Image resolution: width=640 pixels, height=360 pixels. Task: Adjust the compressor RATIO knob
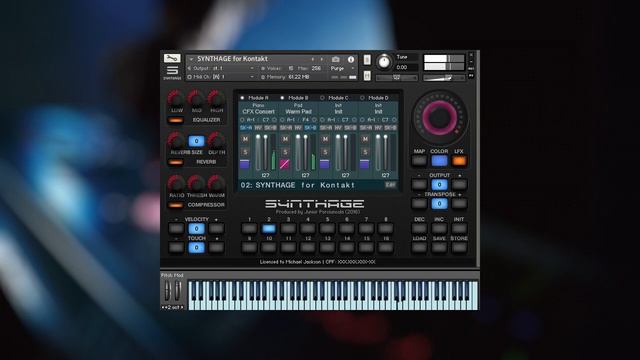[176, 184]
